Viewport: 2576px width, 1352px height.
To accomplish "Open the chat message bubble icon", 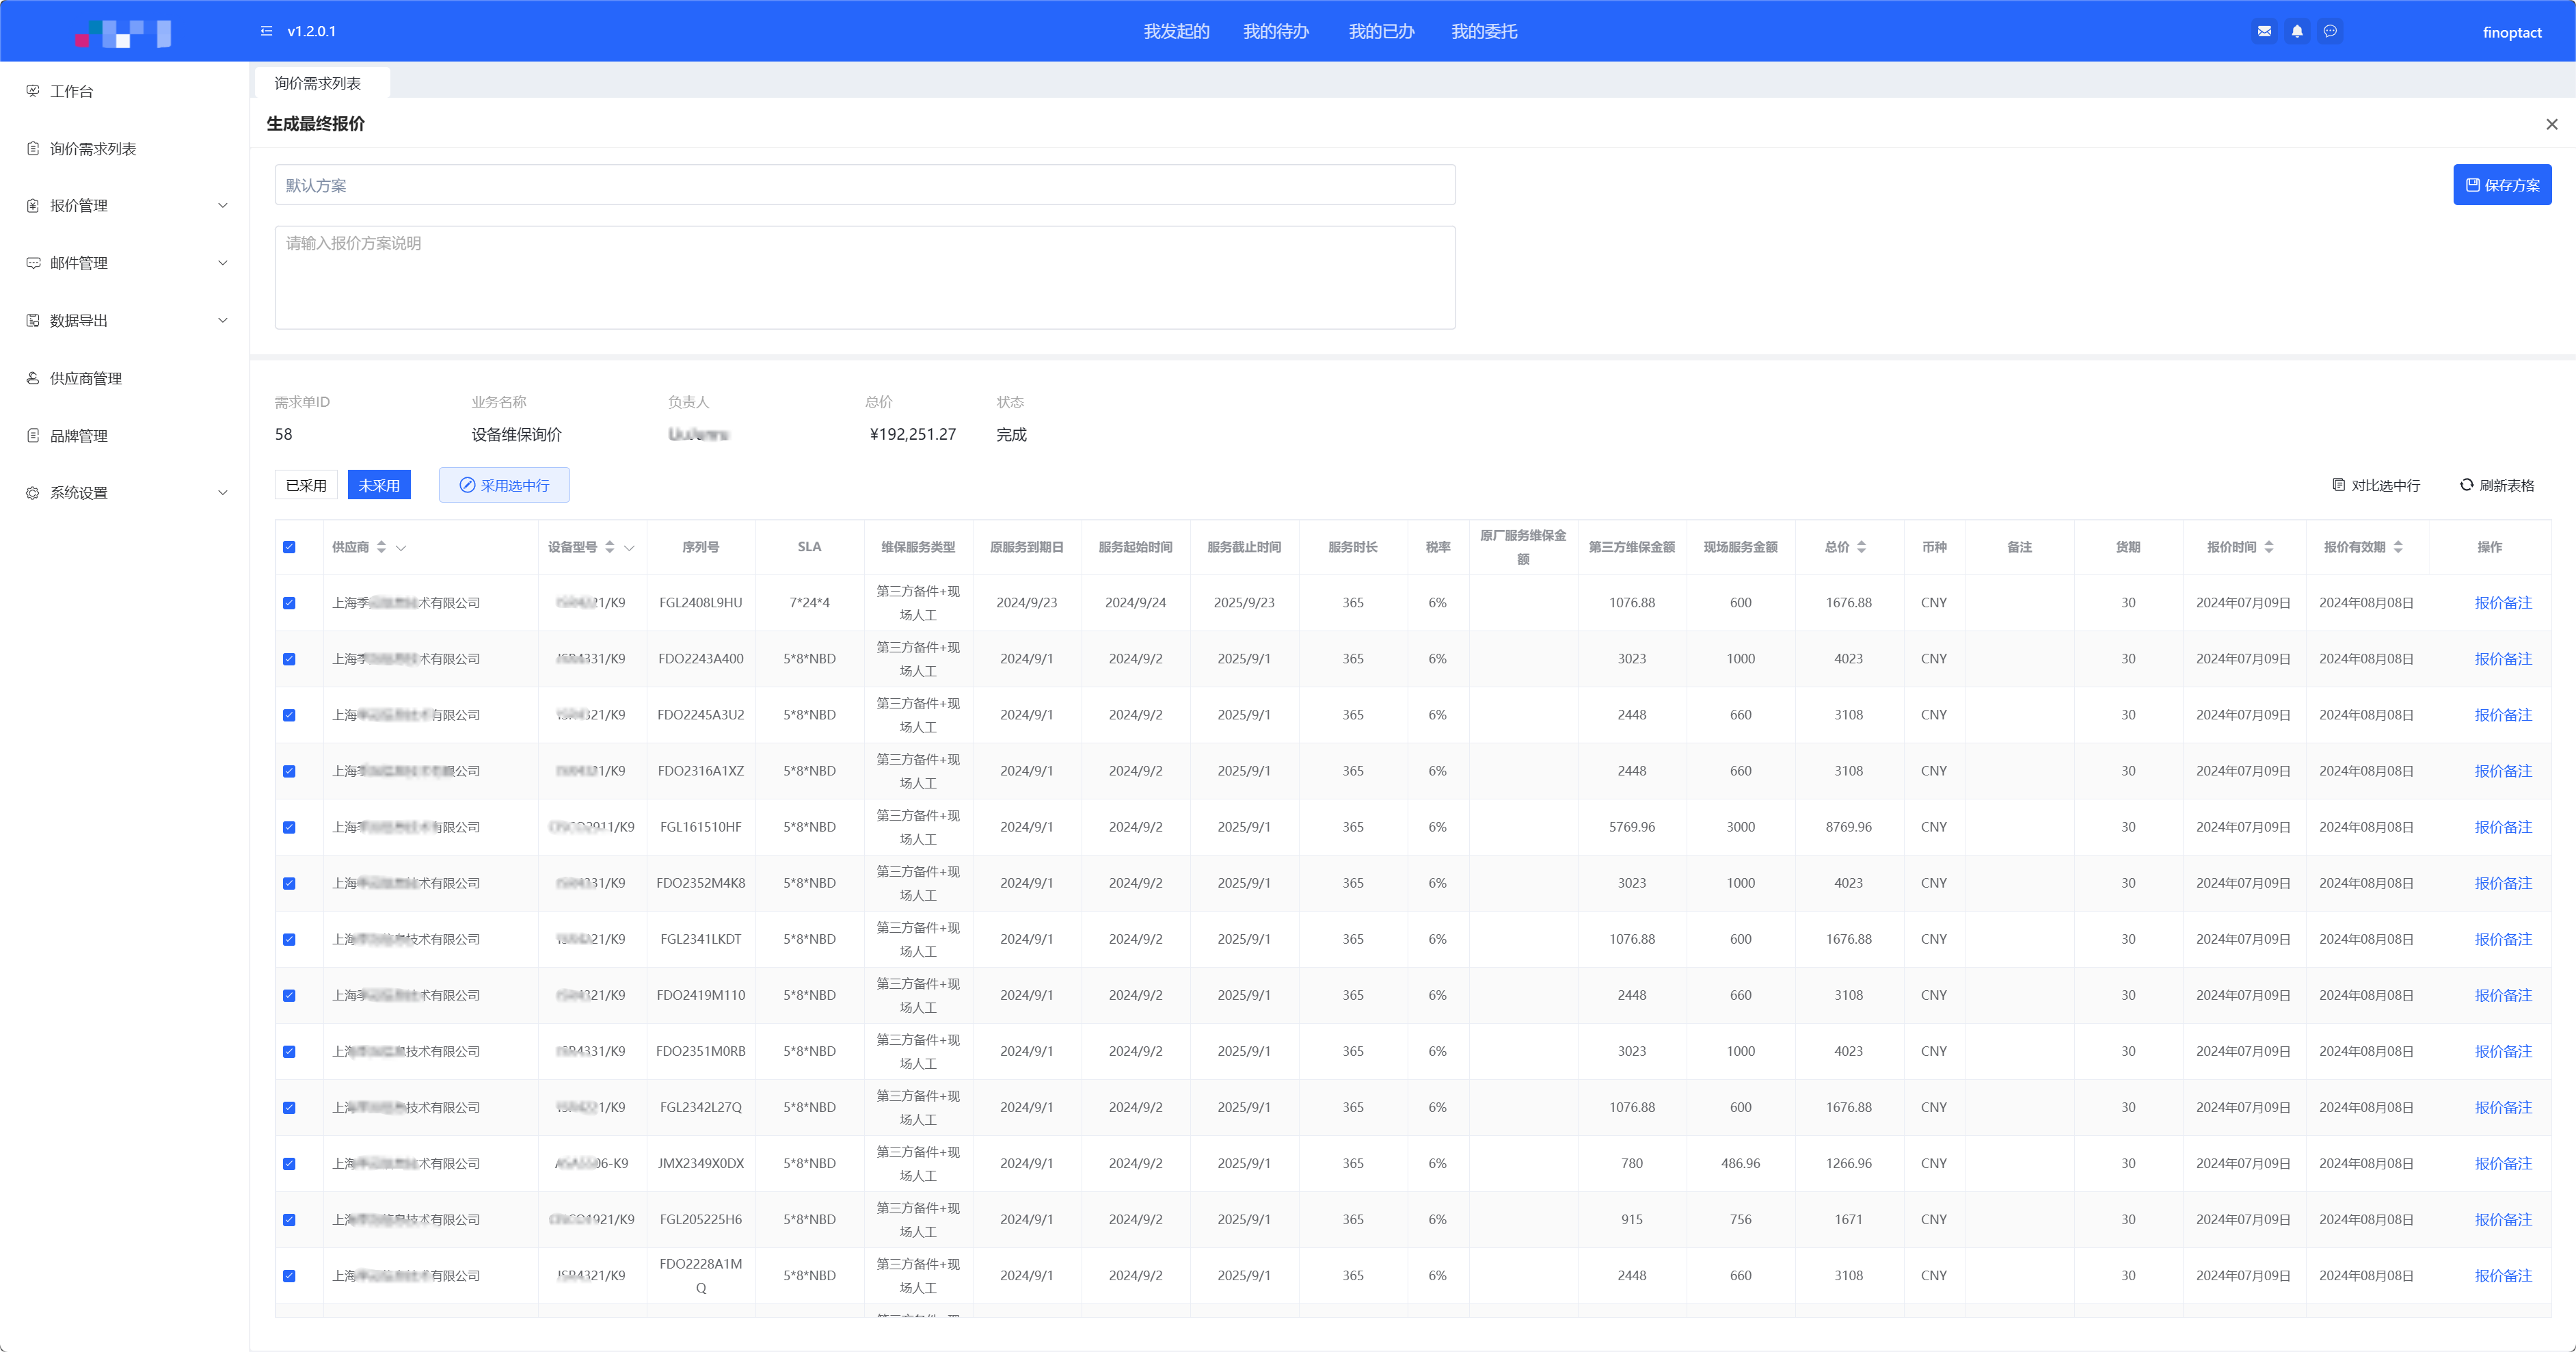I will (x=2330, y=31).
